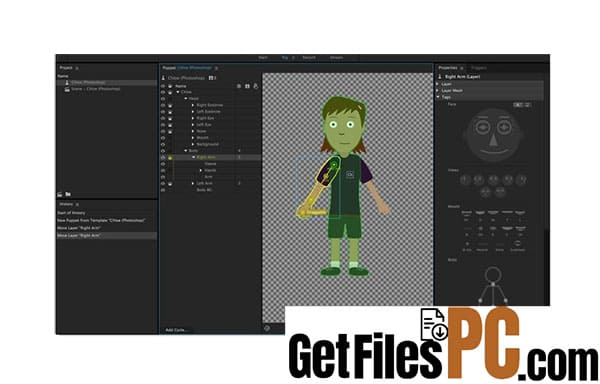
Task: Collapse the Tags section in Properties
Action: coord(438,98)
